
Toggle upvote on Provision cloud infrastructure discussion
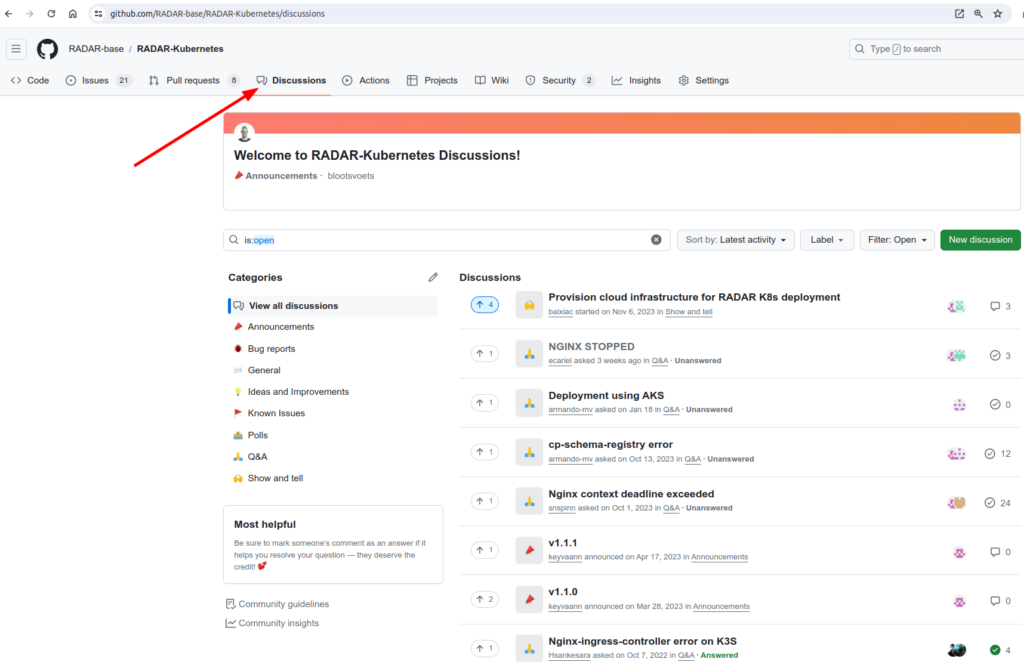pos(485,304)
